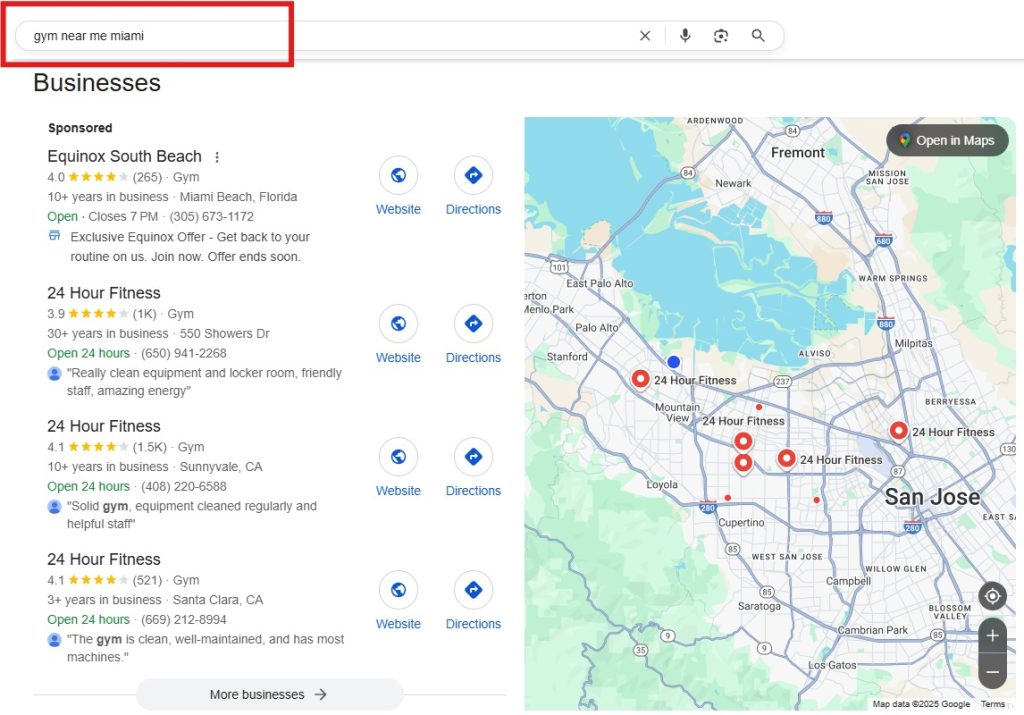Open Equinox South Beach listing title
This screenshot has height=715, width=1024.
coord(124,157)
